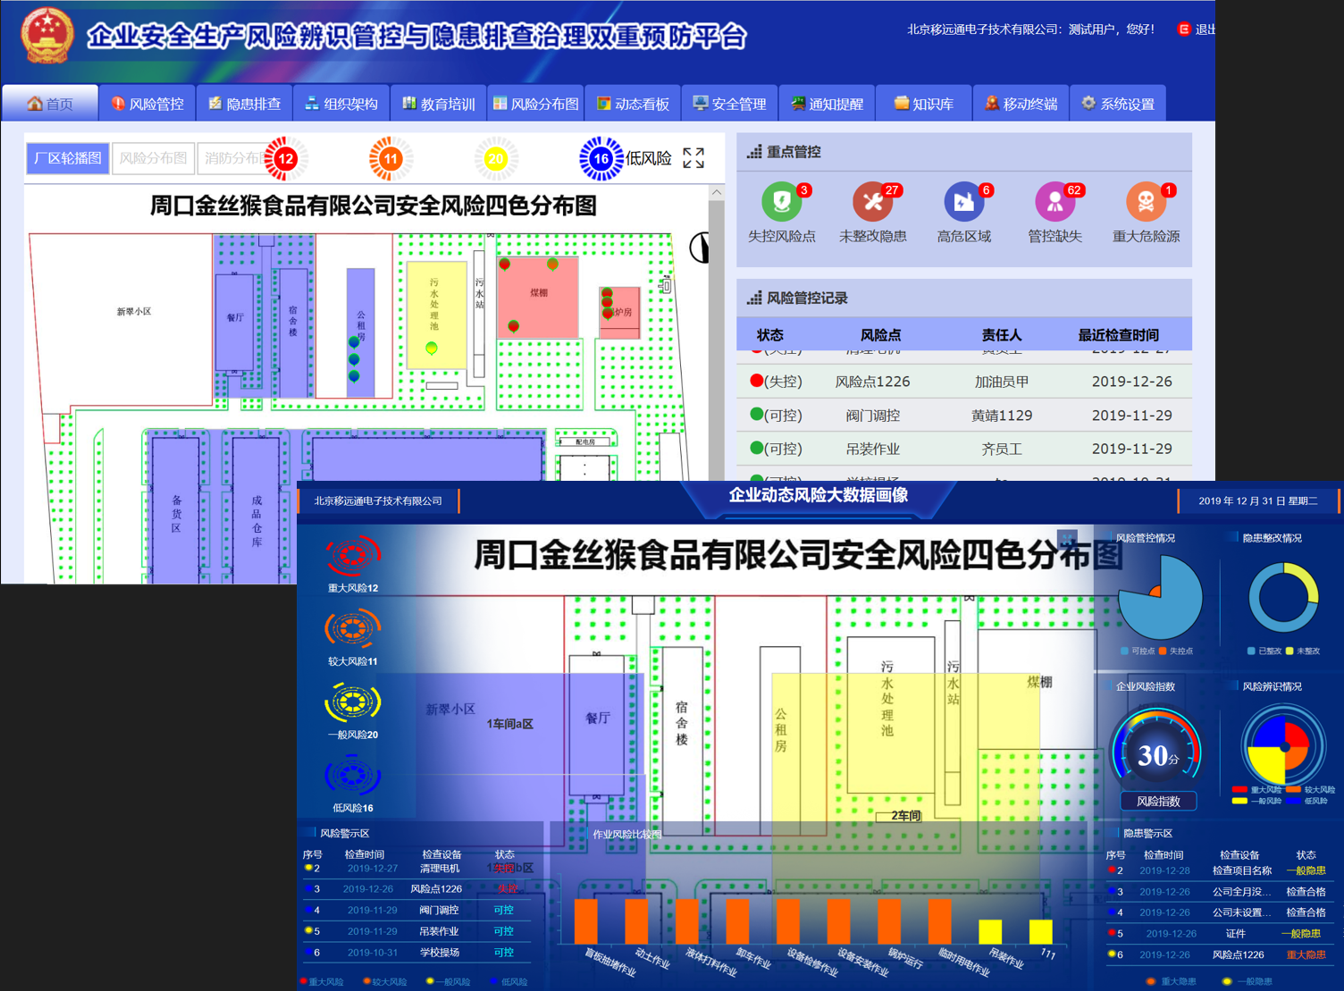Screen dimensions: 1344x991
Task: Click the 失控风险点 green shield icon
Action: [x=781, y=202]
